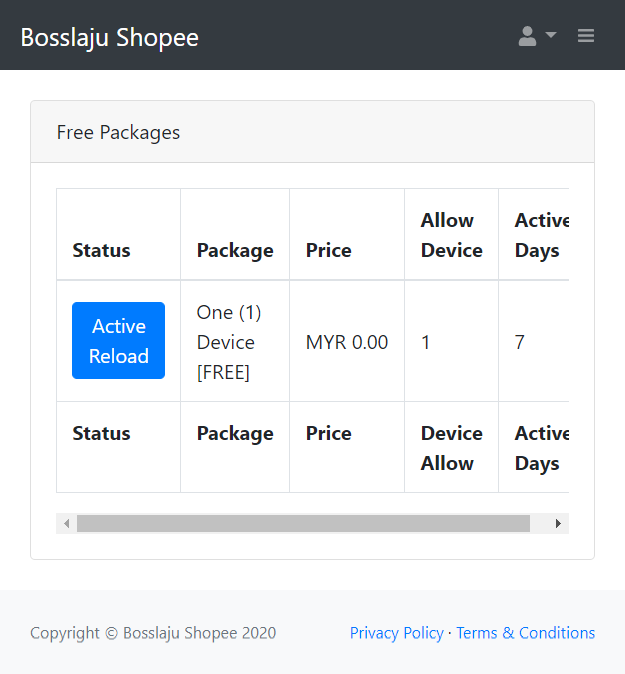Click the Package column header
Screen dimensions: 625x674
[x=235, y=250]
